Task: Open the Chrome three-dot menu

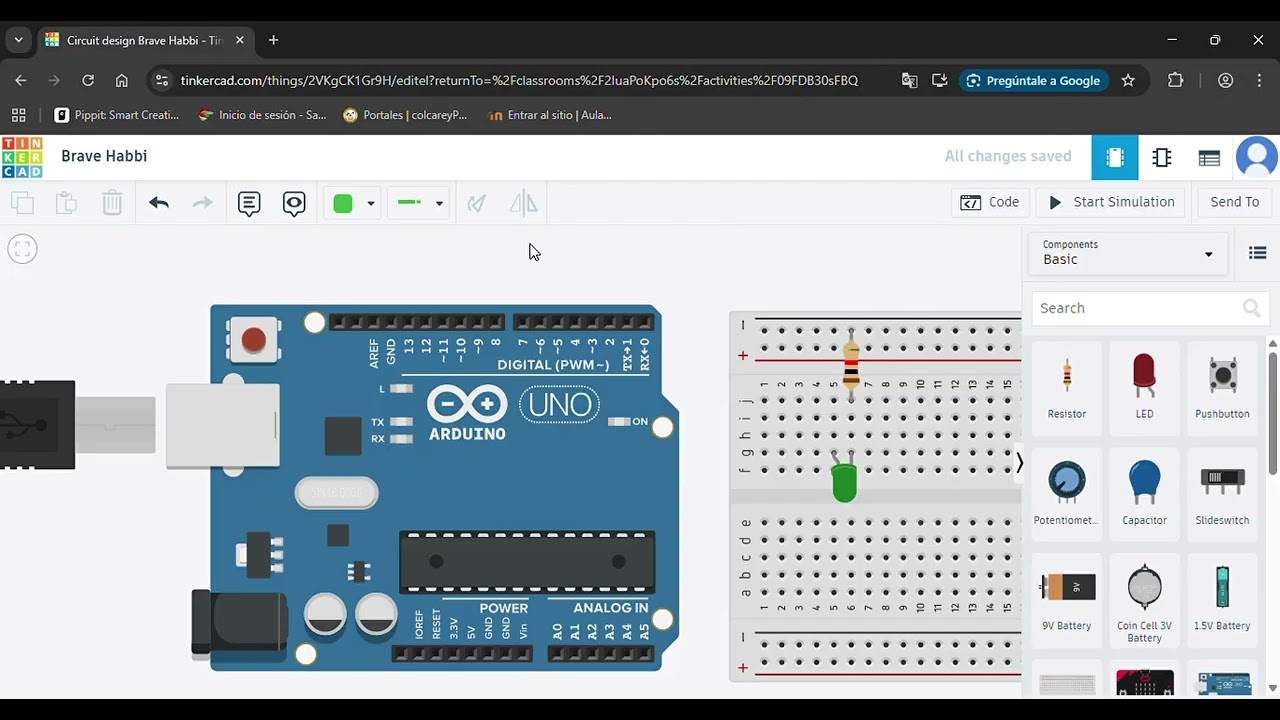Action: (x=1259, y=81)
